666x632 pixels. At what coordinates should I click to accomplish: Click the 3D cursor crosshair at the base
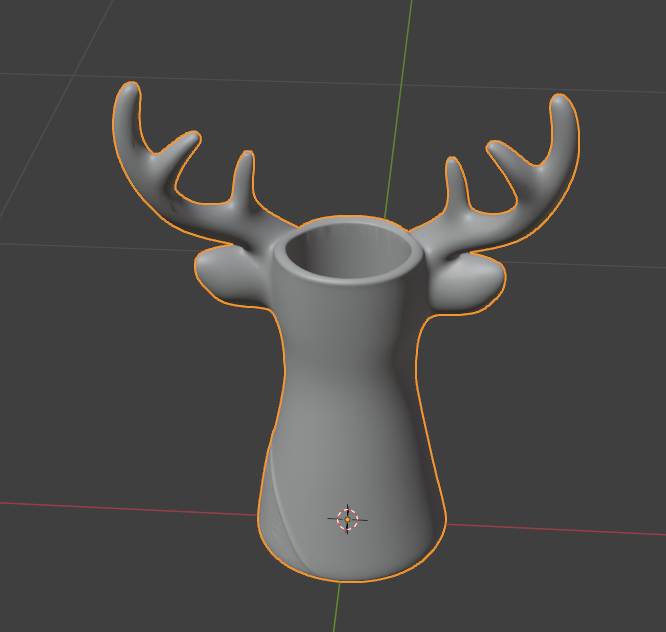pyautogui.click(x=347, y=519)
